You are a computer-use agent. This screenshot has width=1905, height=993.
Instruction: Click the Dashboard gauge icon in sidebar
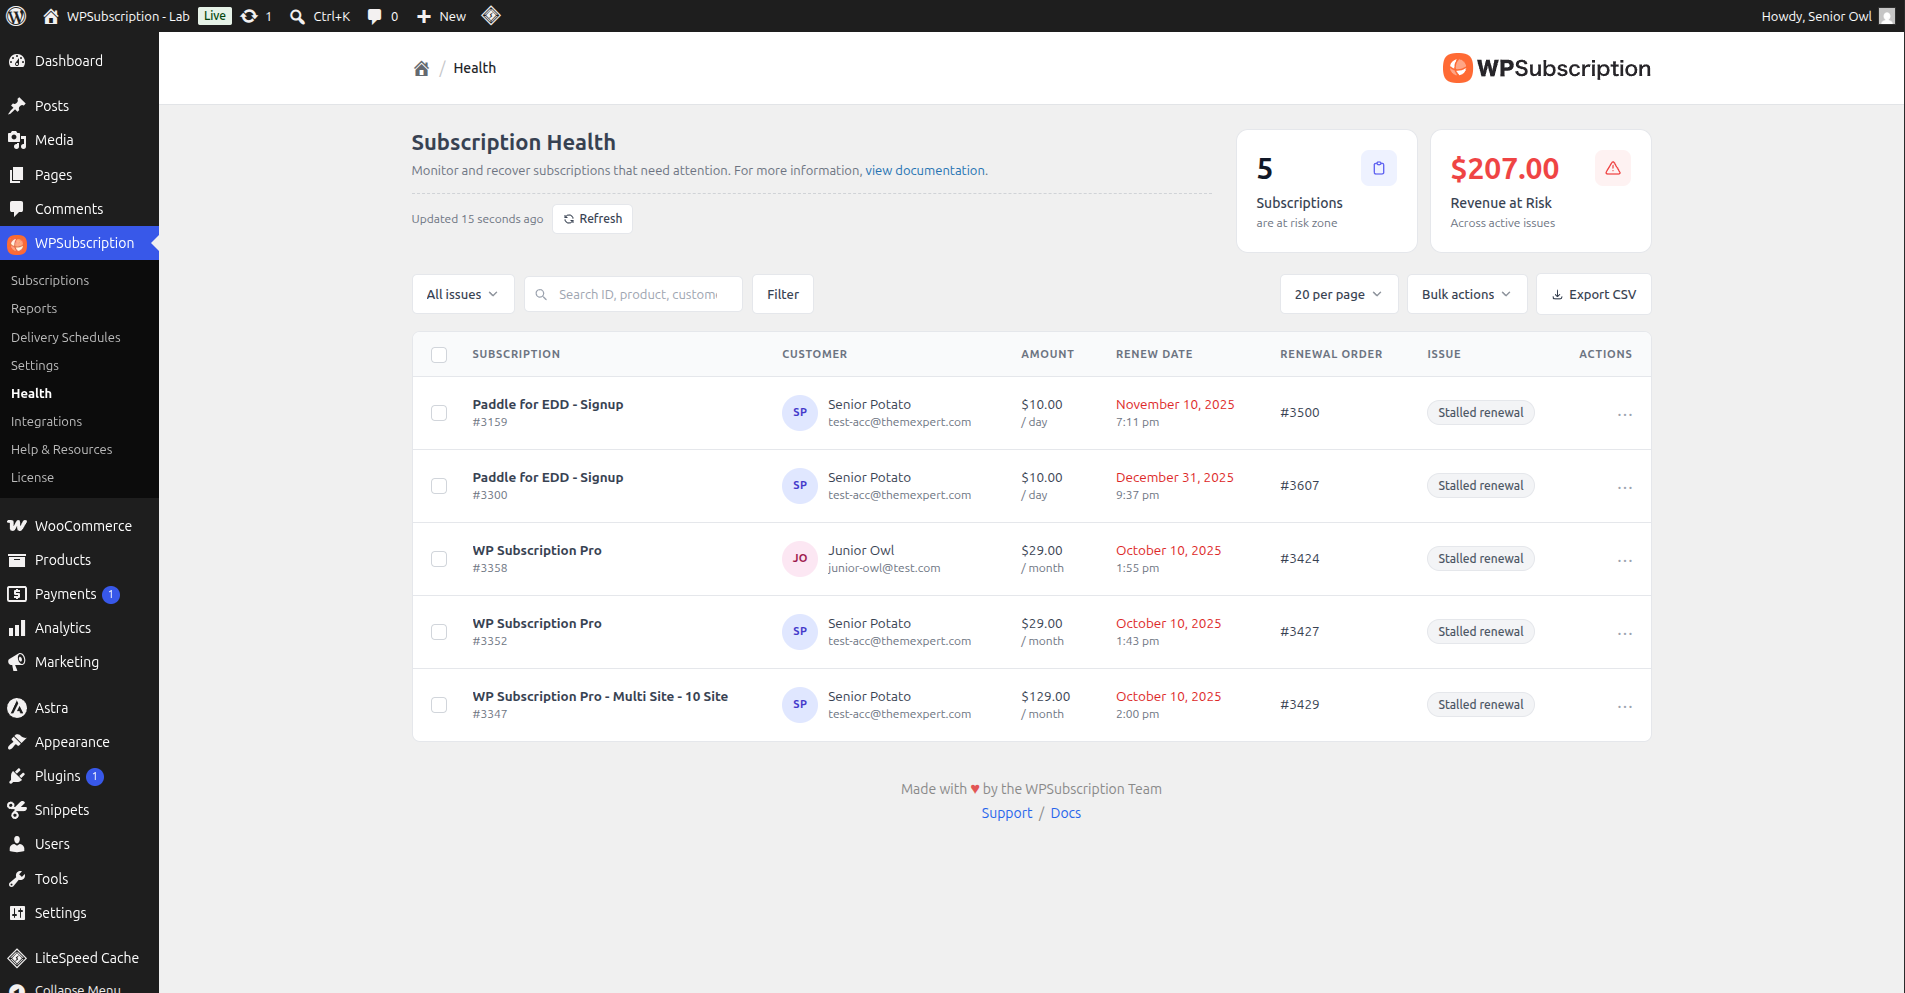pos(17,61)
